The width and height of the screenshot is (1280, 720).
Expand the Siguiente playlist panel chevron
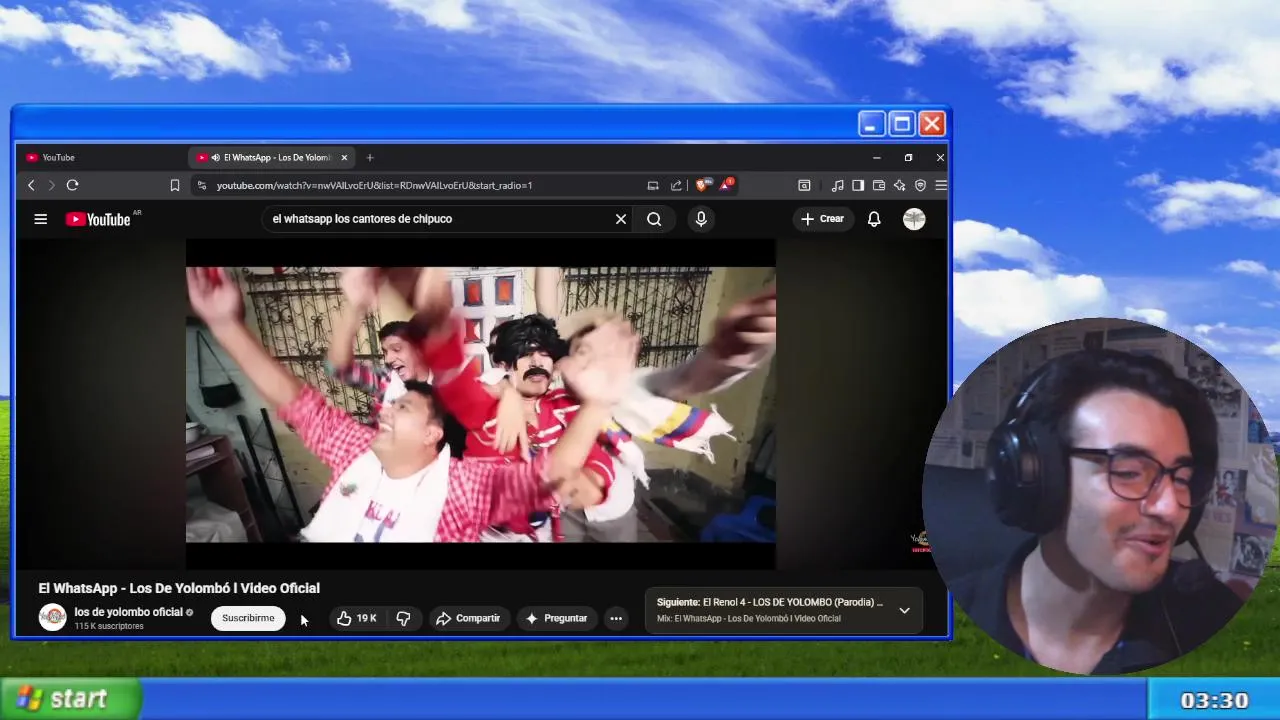pos(904,610)
